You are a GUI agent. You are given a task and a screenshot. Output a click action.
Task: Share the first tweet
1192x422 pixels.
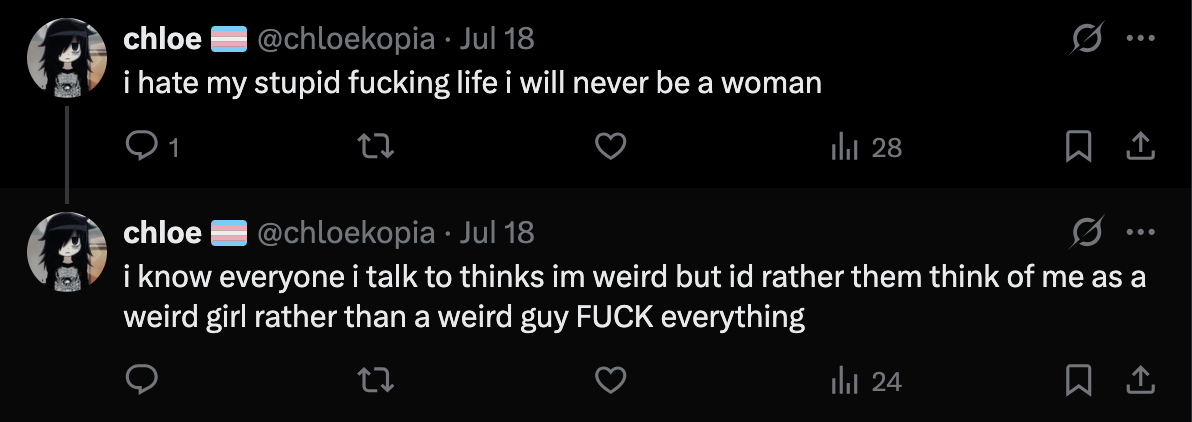(1140, 148)
